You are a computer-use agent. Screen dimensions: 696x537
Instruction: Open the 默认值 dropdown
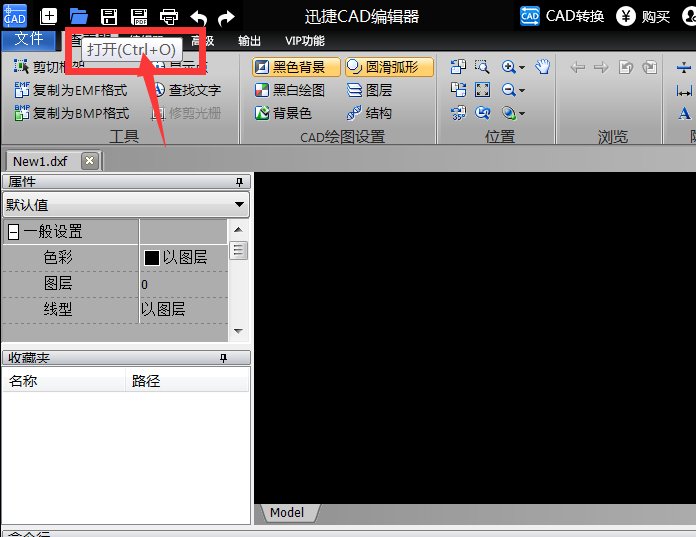coord(126,205)
